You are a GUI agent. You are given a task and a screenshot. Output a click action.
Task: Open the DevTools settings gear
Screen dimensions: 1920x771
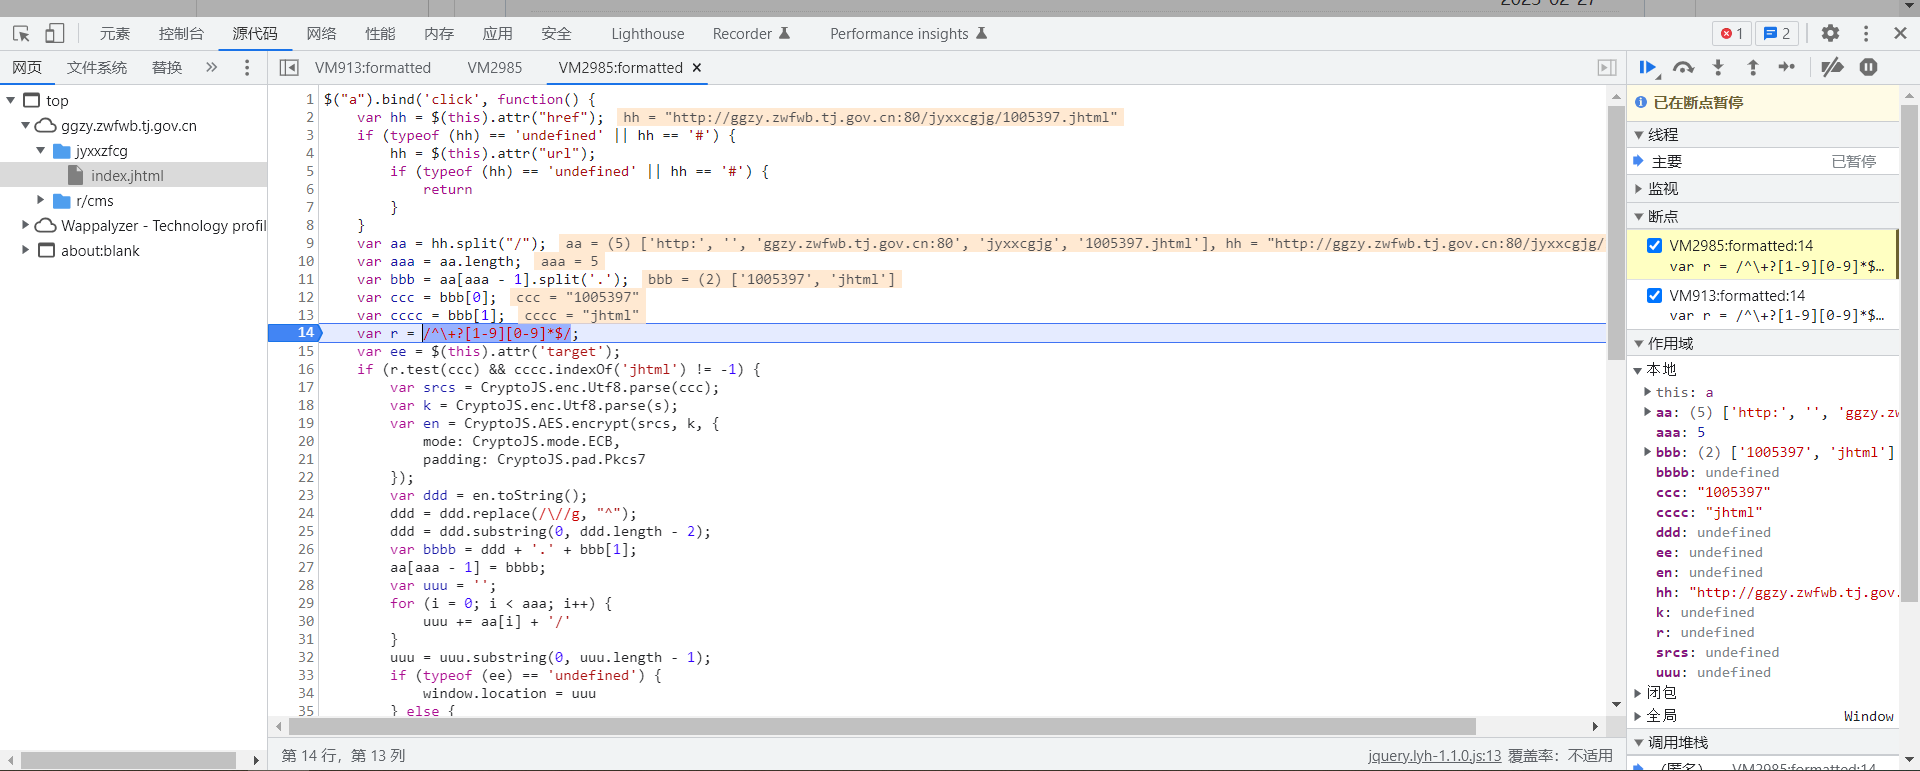[x=1830, y=33]
